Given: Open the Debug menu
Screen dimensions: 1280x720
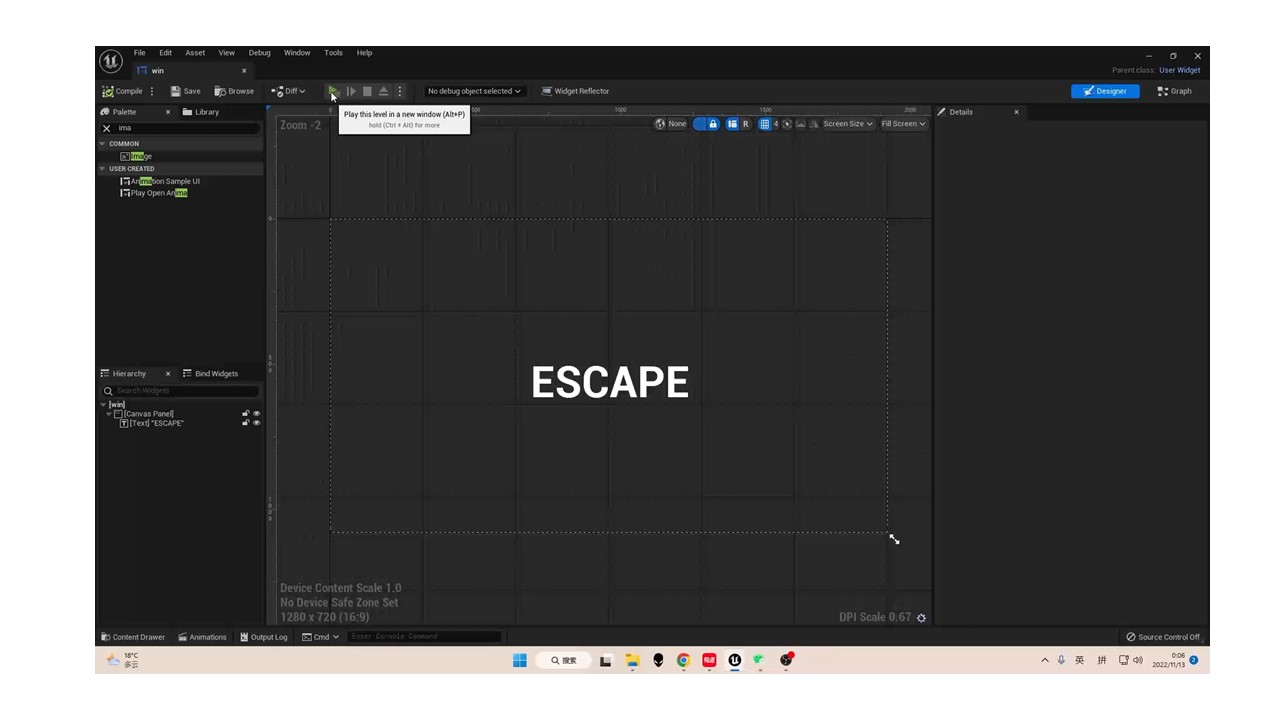Looking at the screenshot, I should [259, 52].
